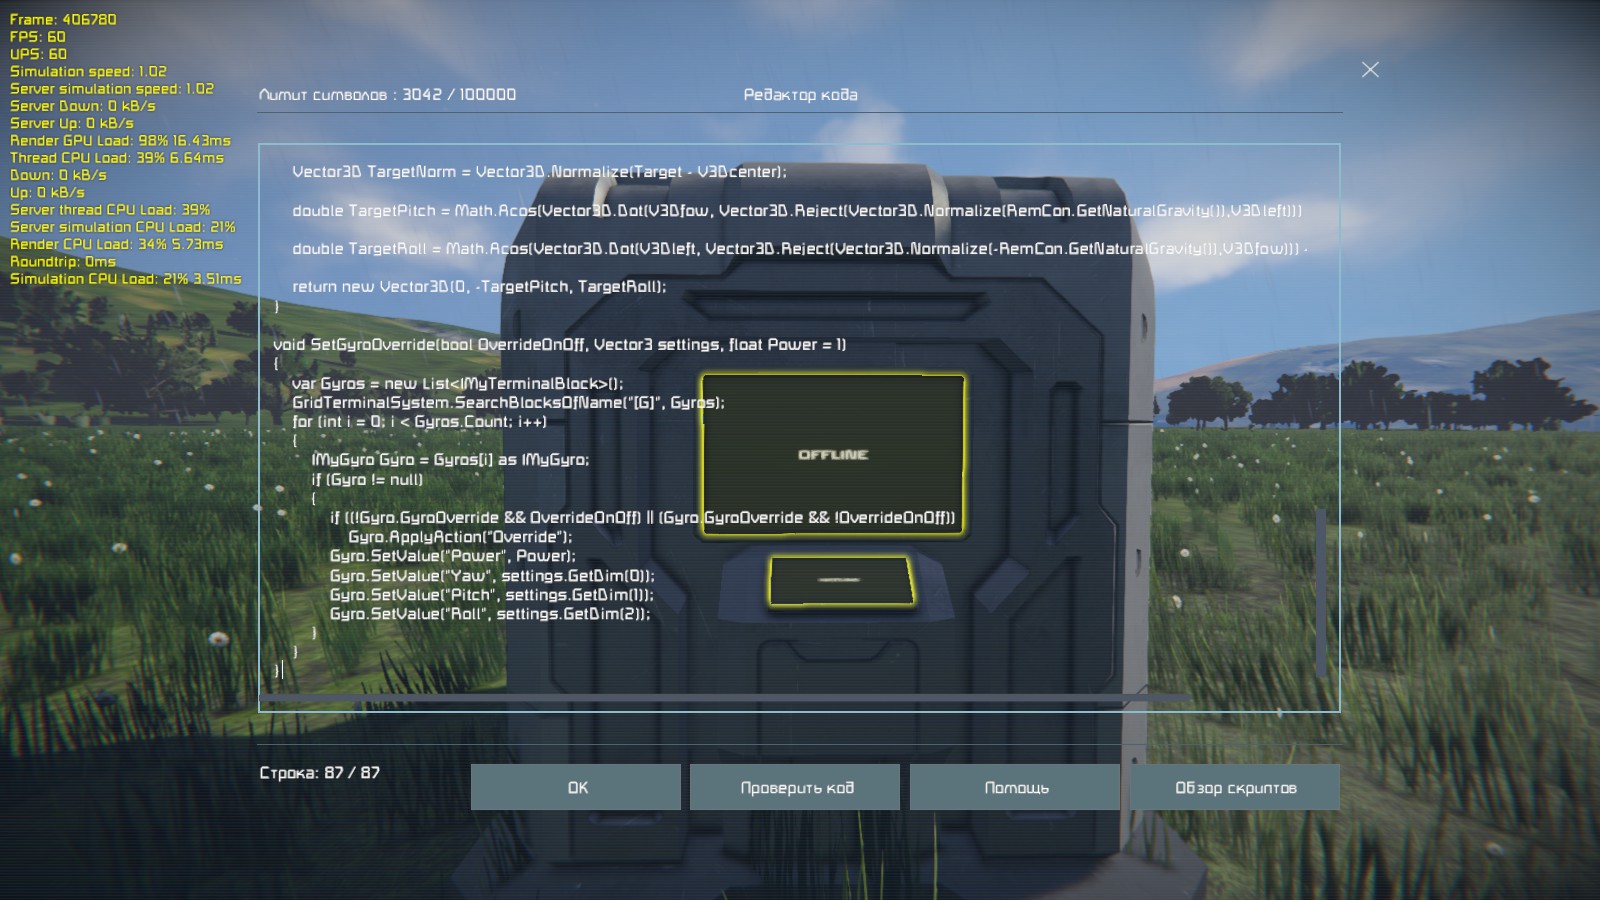Screen dimensions: 1600x900
Task: Click the return new Vector3D line
Action: pos(478,287)
